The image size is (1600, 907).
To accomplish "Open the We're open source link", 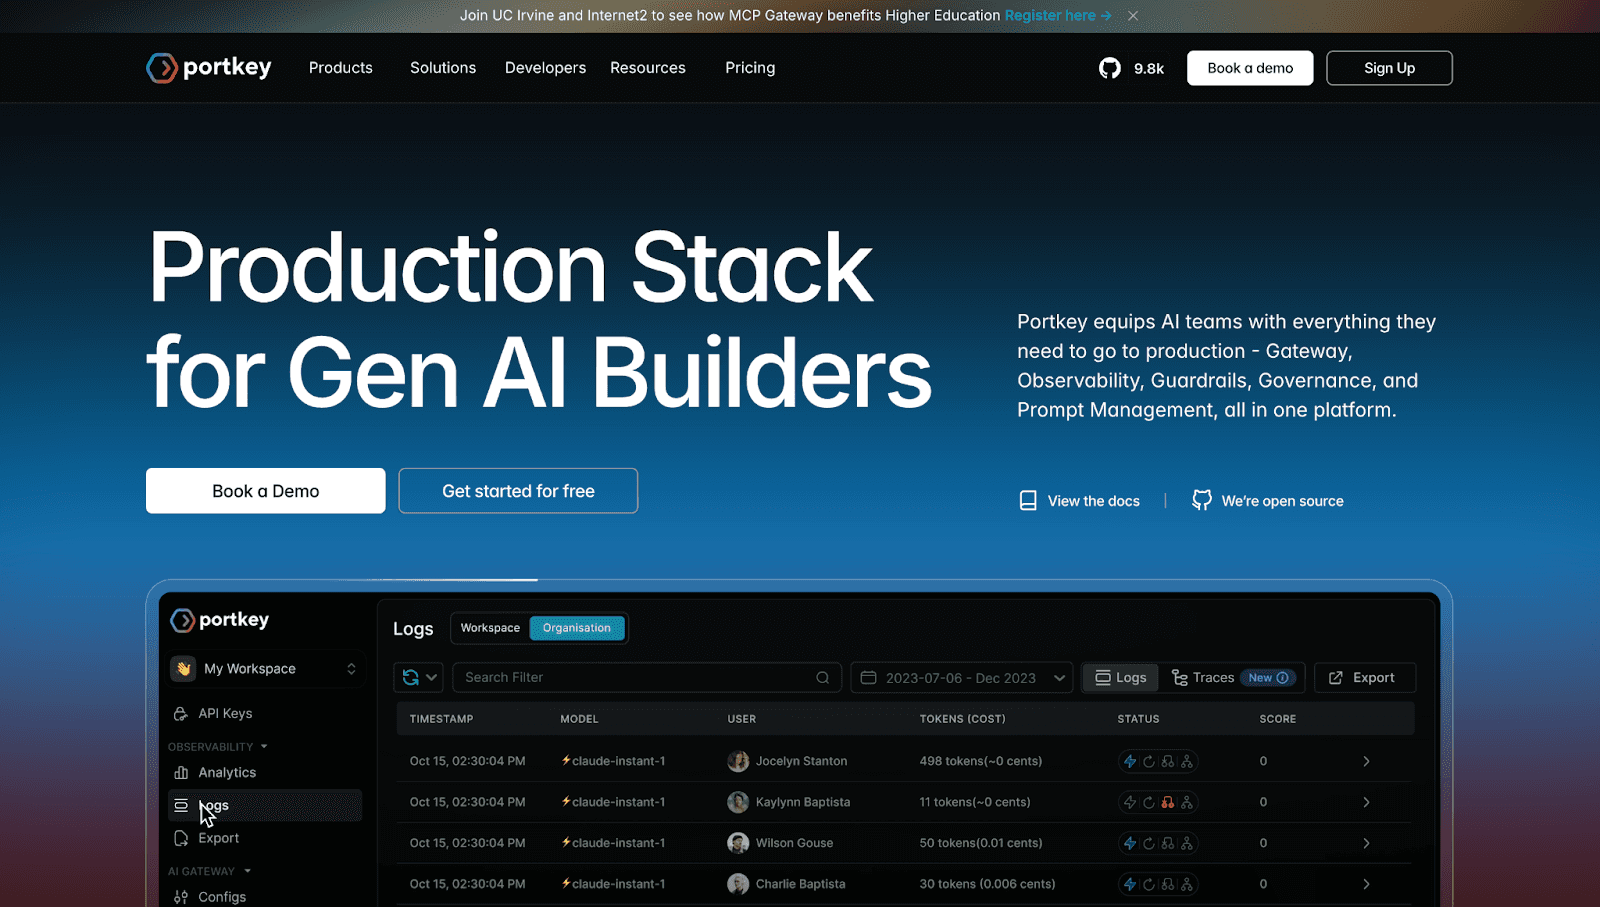I will (1282, 501).
